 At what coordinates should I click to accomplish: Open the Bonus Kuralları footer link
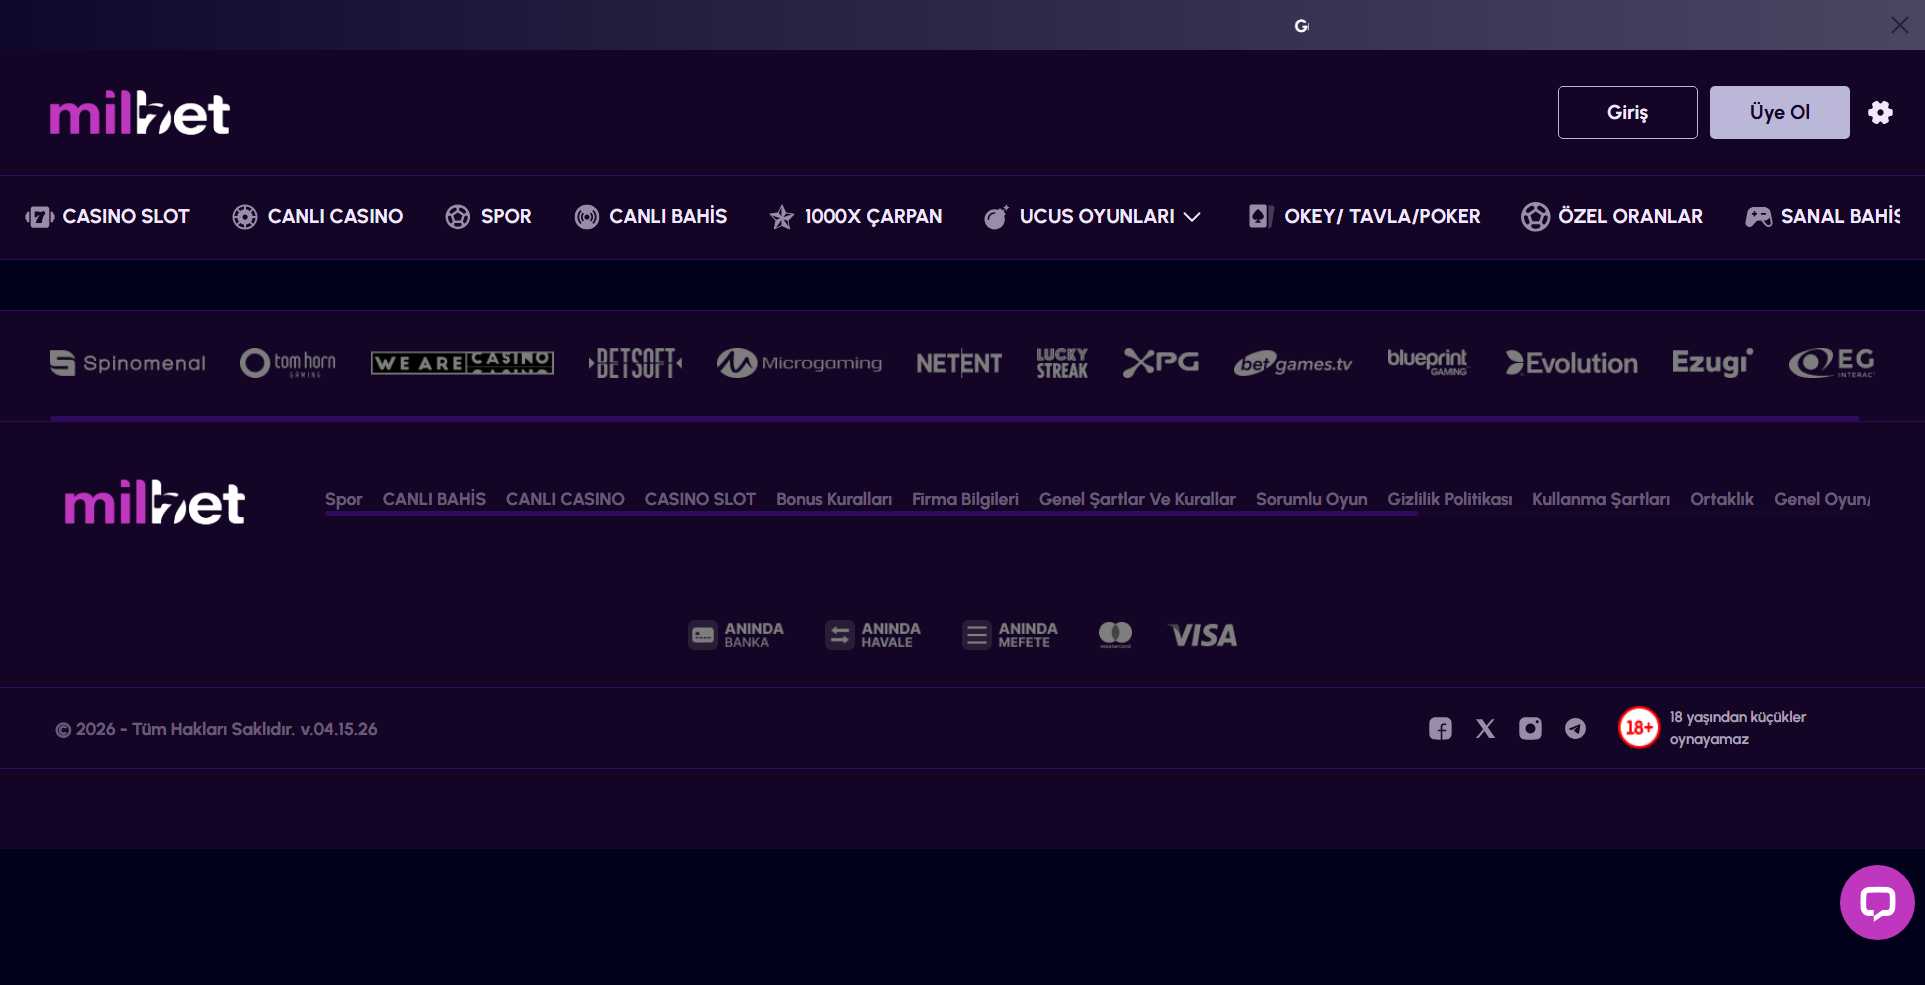pyautogui.click(x=834, y=499)
